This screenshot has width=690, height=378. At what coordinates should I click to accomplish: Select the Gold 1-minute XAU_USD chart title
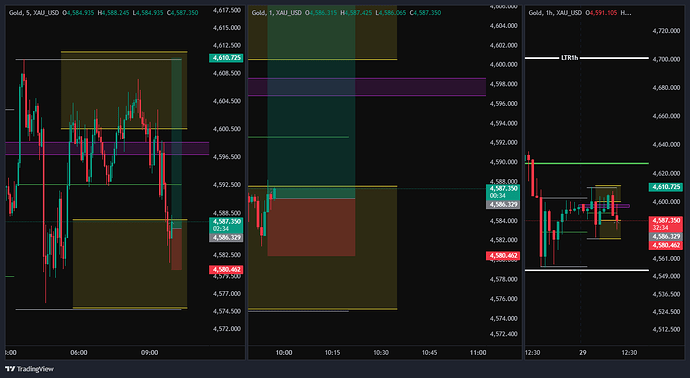coord(277,13)
